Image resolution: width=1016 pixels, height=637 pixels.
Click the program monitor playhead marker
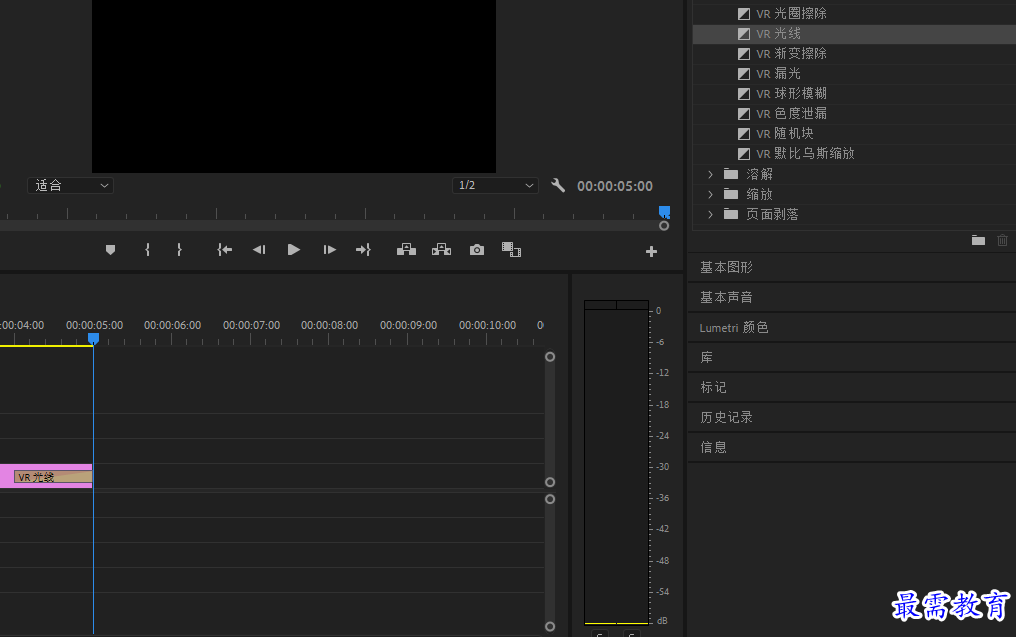[x=664, y=211]
